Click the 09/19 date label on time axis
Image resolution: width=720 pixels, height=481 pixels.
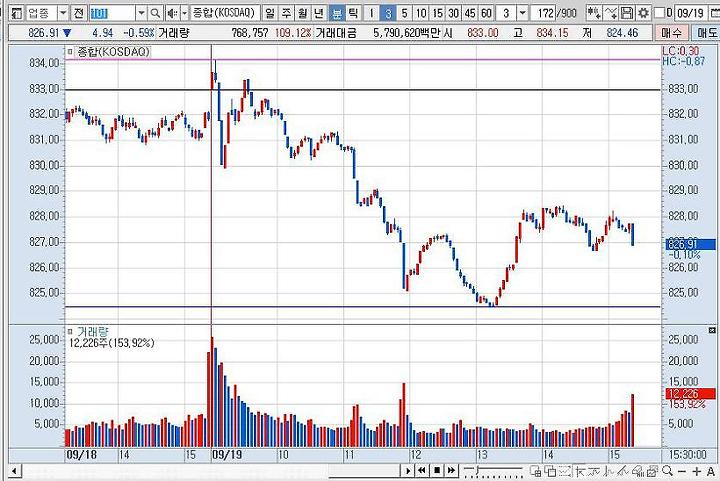[x=227, y=455]
